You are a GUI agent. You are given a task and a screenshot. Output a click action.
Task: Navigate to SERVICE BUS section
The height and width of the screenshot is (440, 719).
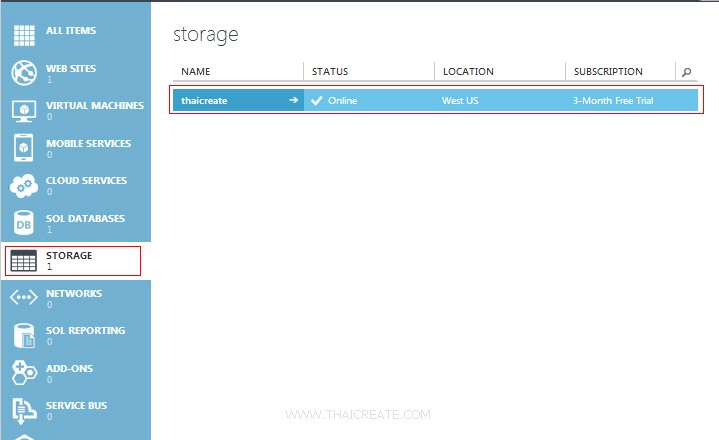[x=76, y=406]
